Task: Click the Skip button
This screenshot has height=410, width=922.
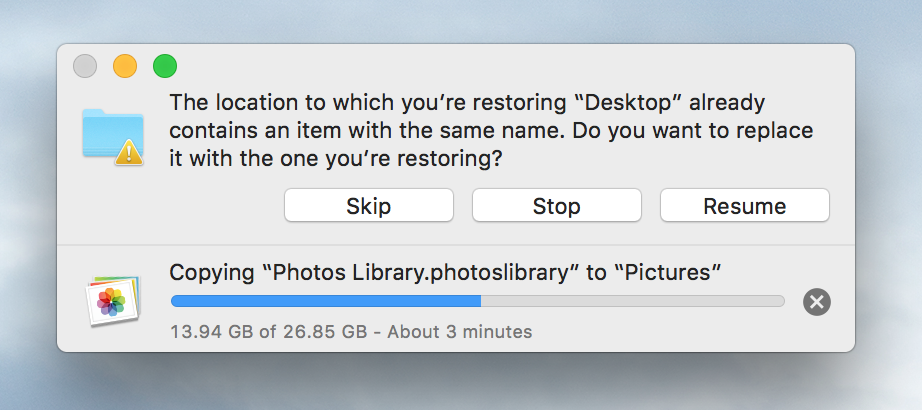Action: (x=368, y=206)
